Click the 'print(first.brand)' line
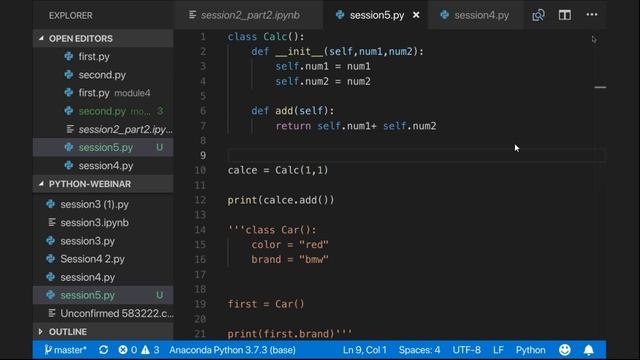640x360 pixels. tap(290, 334)
